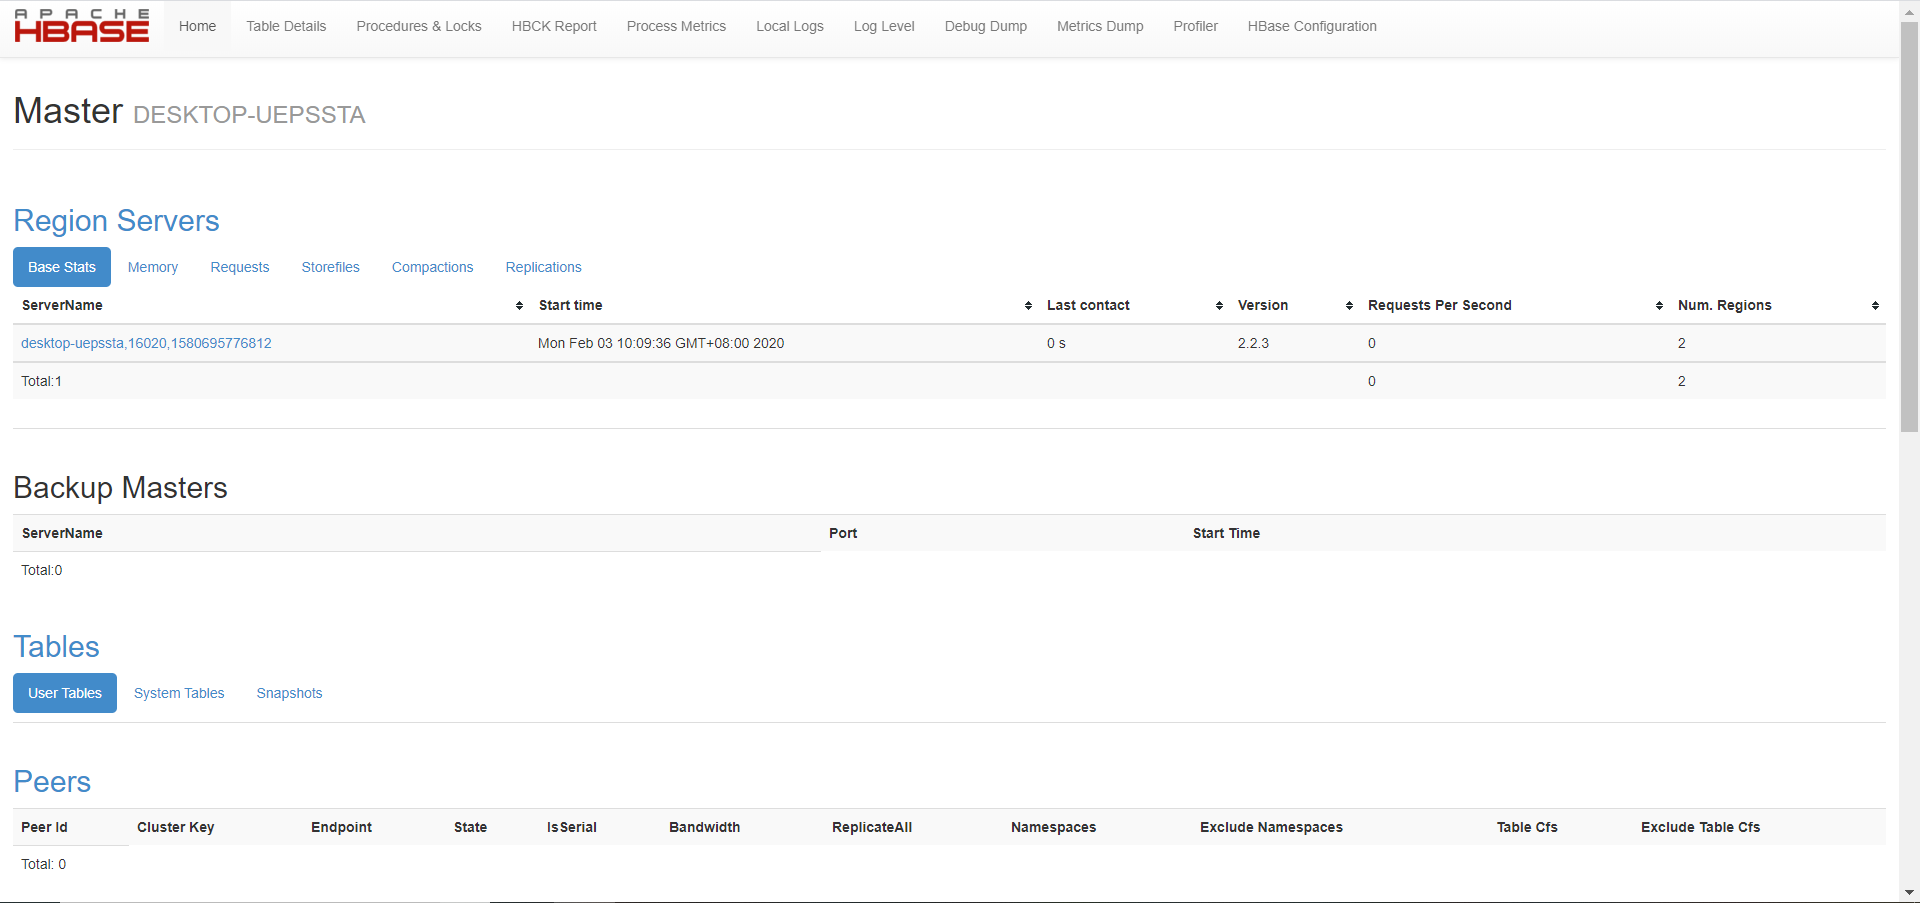Switch to the Memory tab
The width and height of the screenshot is (1920, 903).
[153, 268]
